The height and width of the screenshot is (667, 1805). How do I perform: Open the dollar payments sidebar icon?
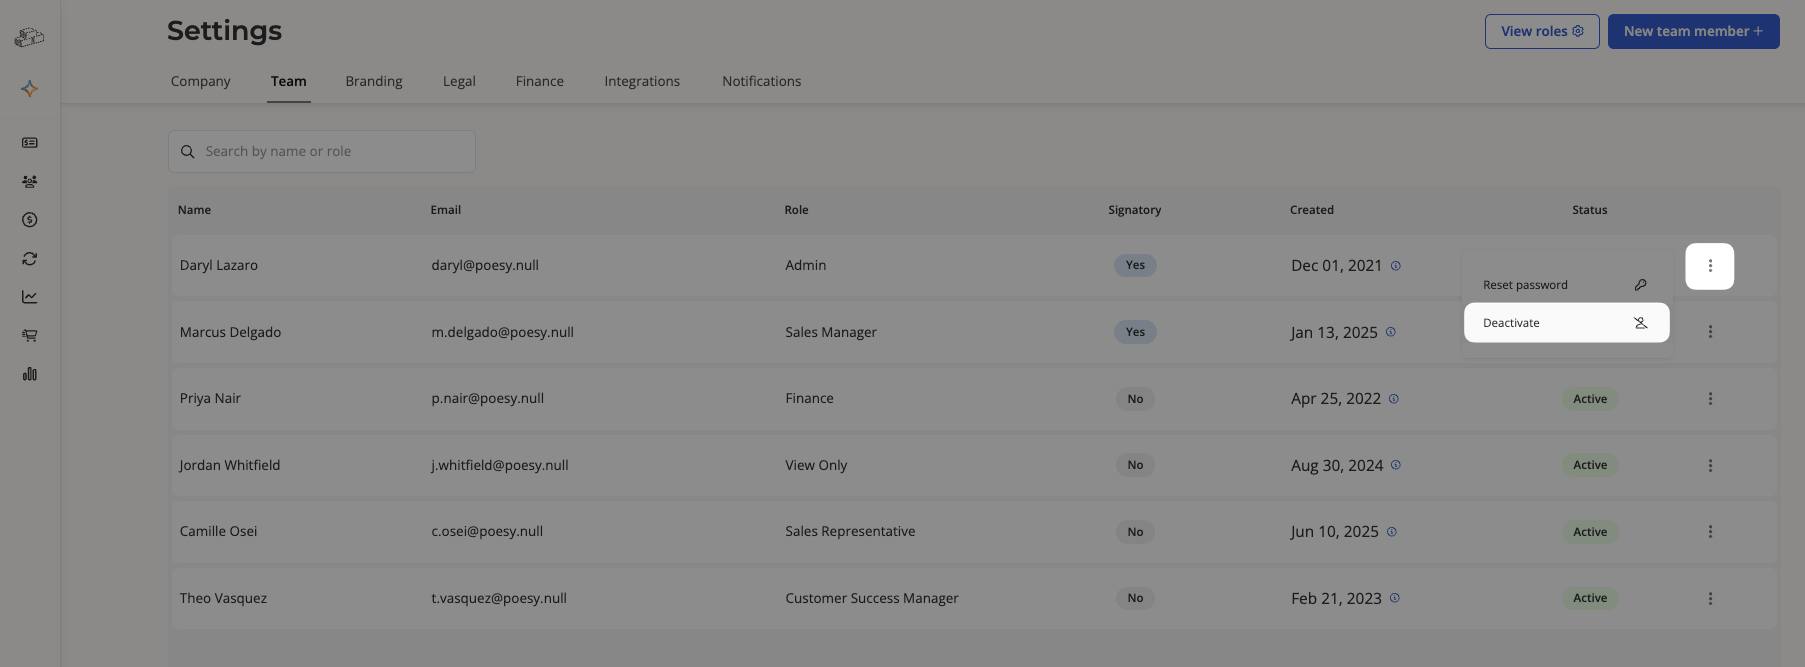pos(30,220)
